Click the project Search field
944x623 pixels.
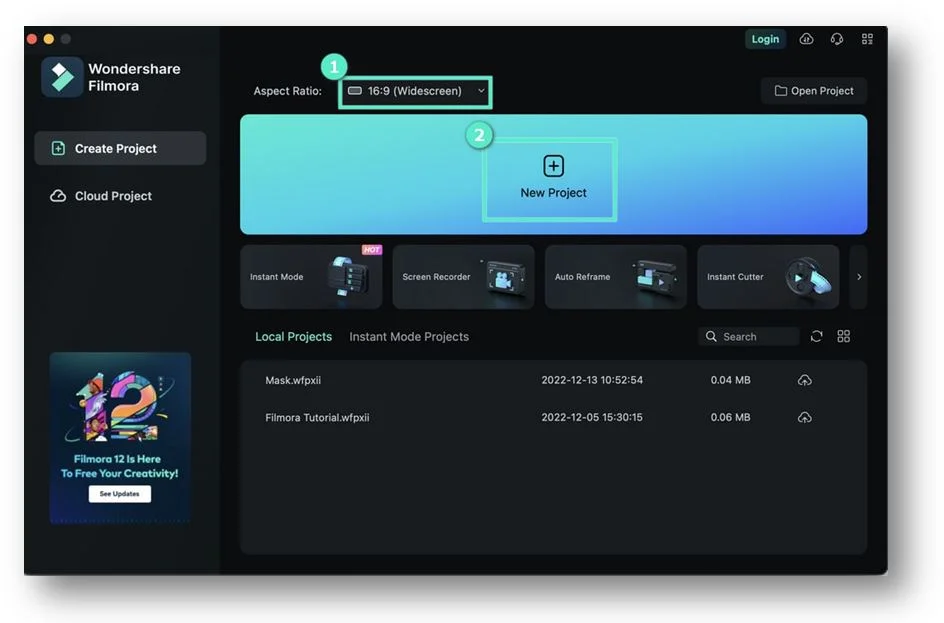click(749, 336)
